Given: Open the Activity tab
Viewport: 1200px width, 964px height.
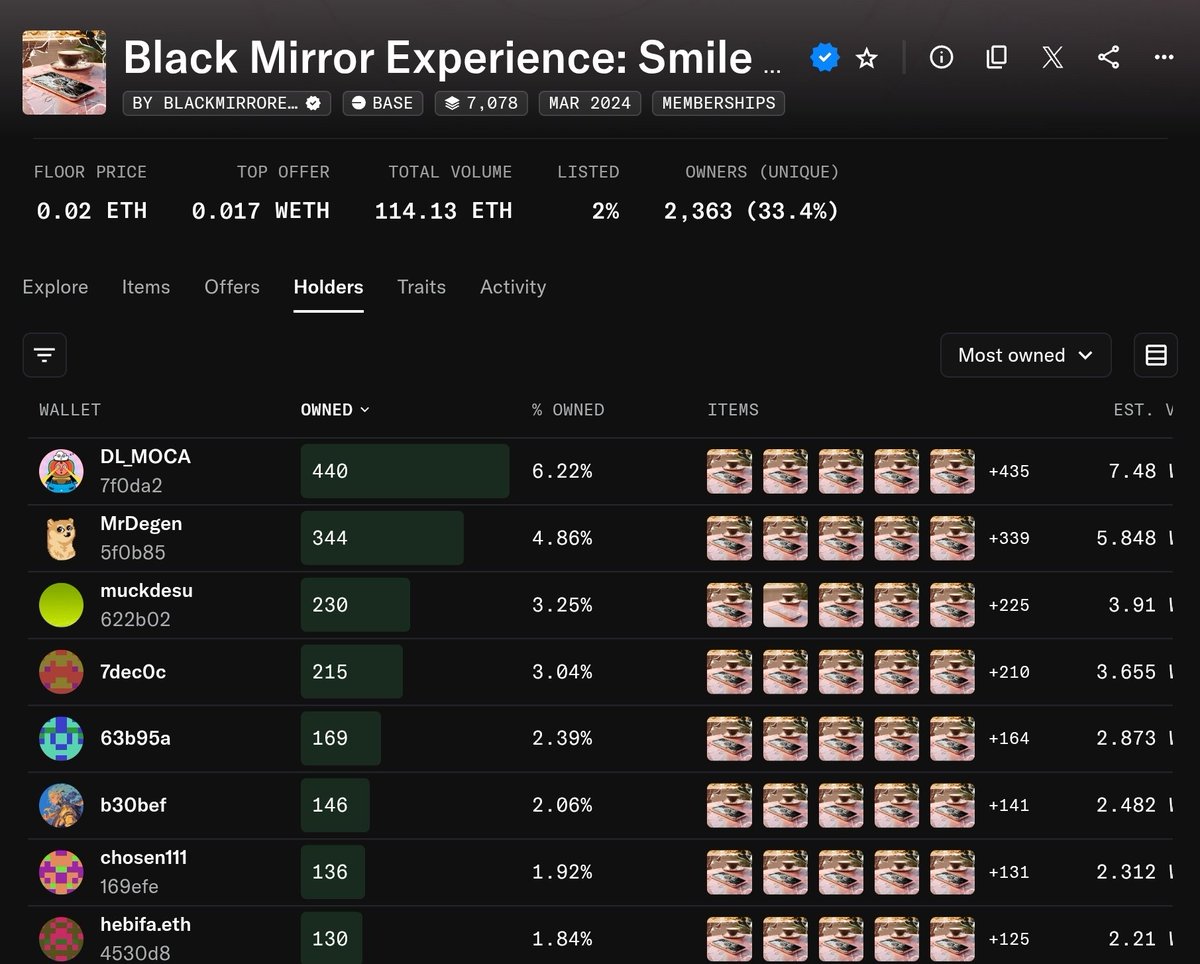Looking at the screenshot, I should tap(513, 287).
